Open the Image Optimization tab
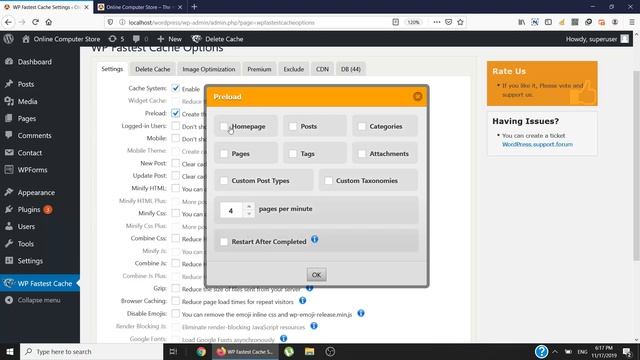The image size is (640, 360). pyautogui.click(x=209, y=69)
